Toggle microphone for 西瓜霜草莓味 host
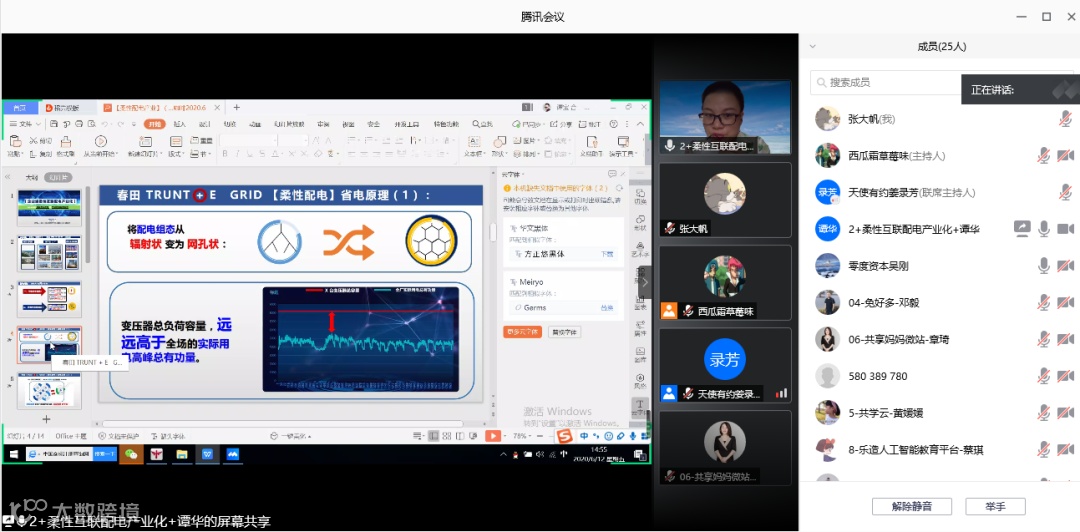 point(1043,156)
